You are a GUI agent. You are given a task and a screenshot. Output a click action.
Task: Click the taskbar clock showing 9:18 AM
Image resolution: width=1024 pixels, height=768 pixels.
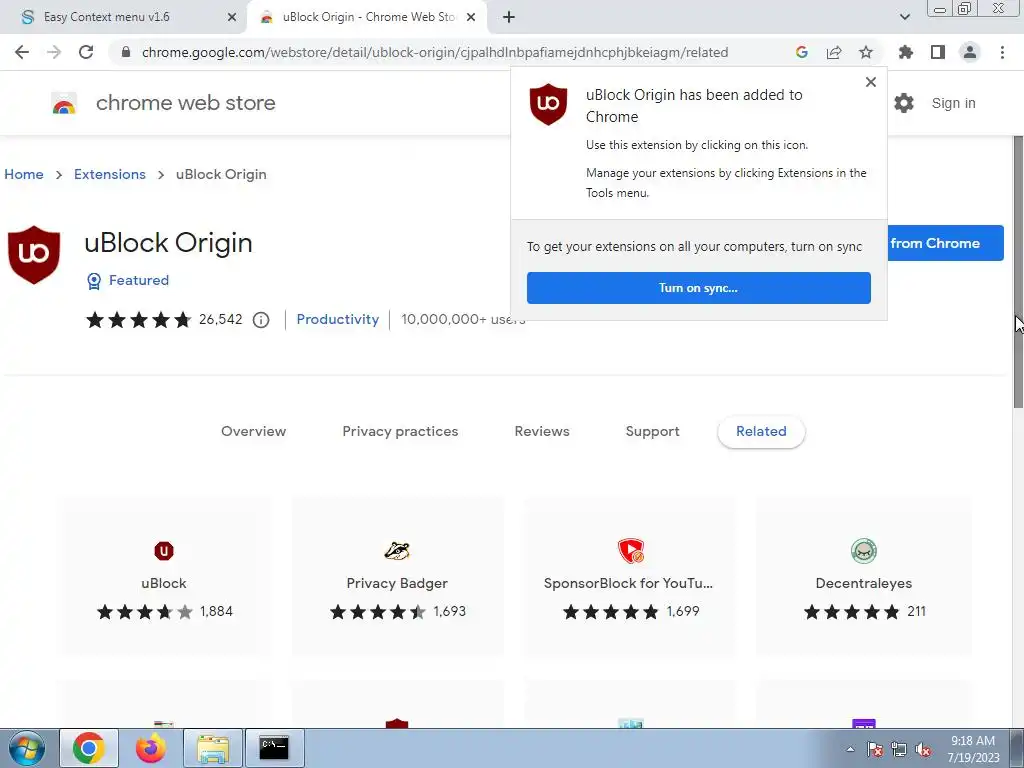pyautogui.click(x=973, y=749)
